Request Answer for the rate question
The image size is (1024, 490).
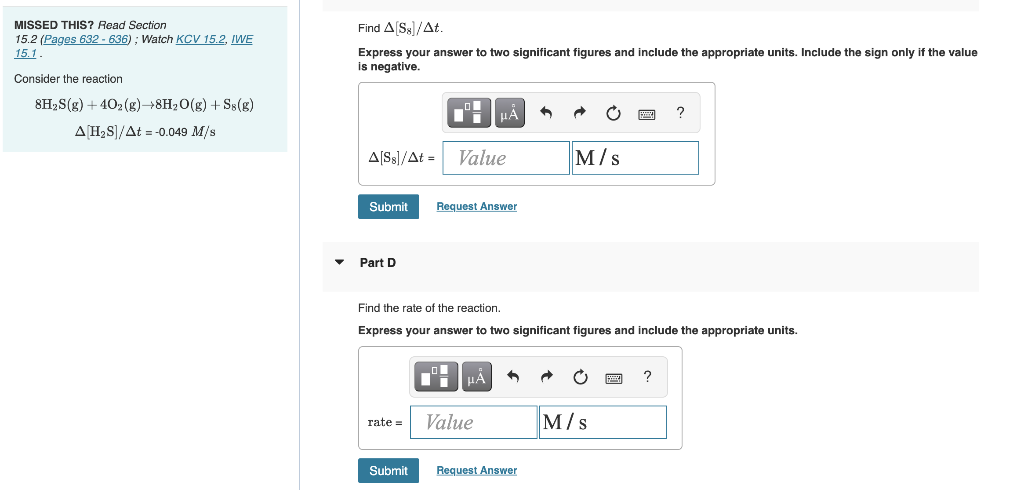(477, 470)
